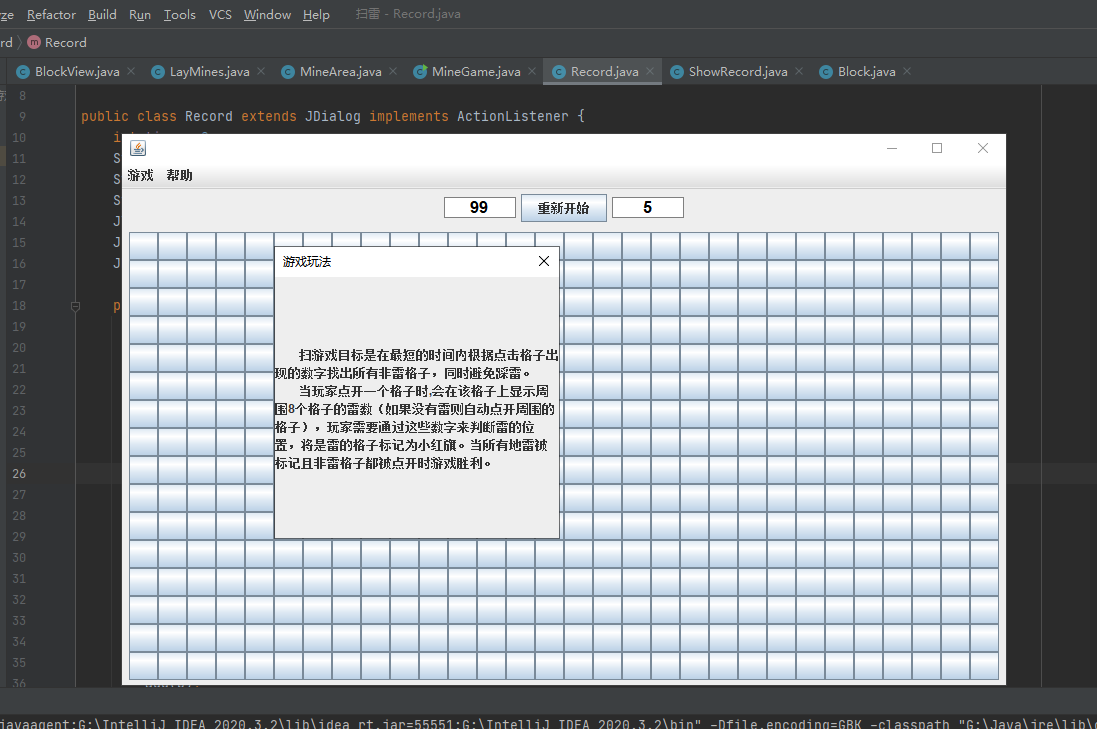
Task: Close the MineGame.java tab
Action: [532, 71]
